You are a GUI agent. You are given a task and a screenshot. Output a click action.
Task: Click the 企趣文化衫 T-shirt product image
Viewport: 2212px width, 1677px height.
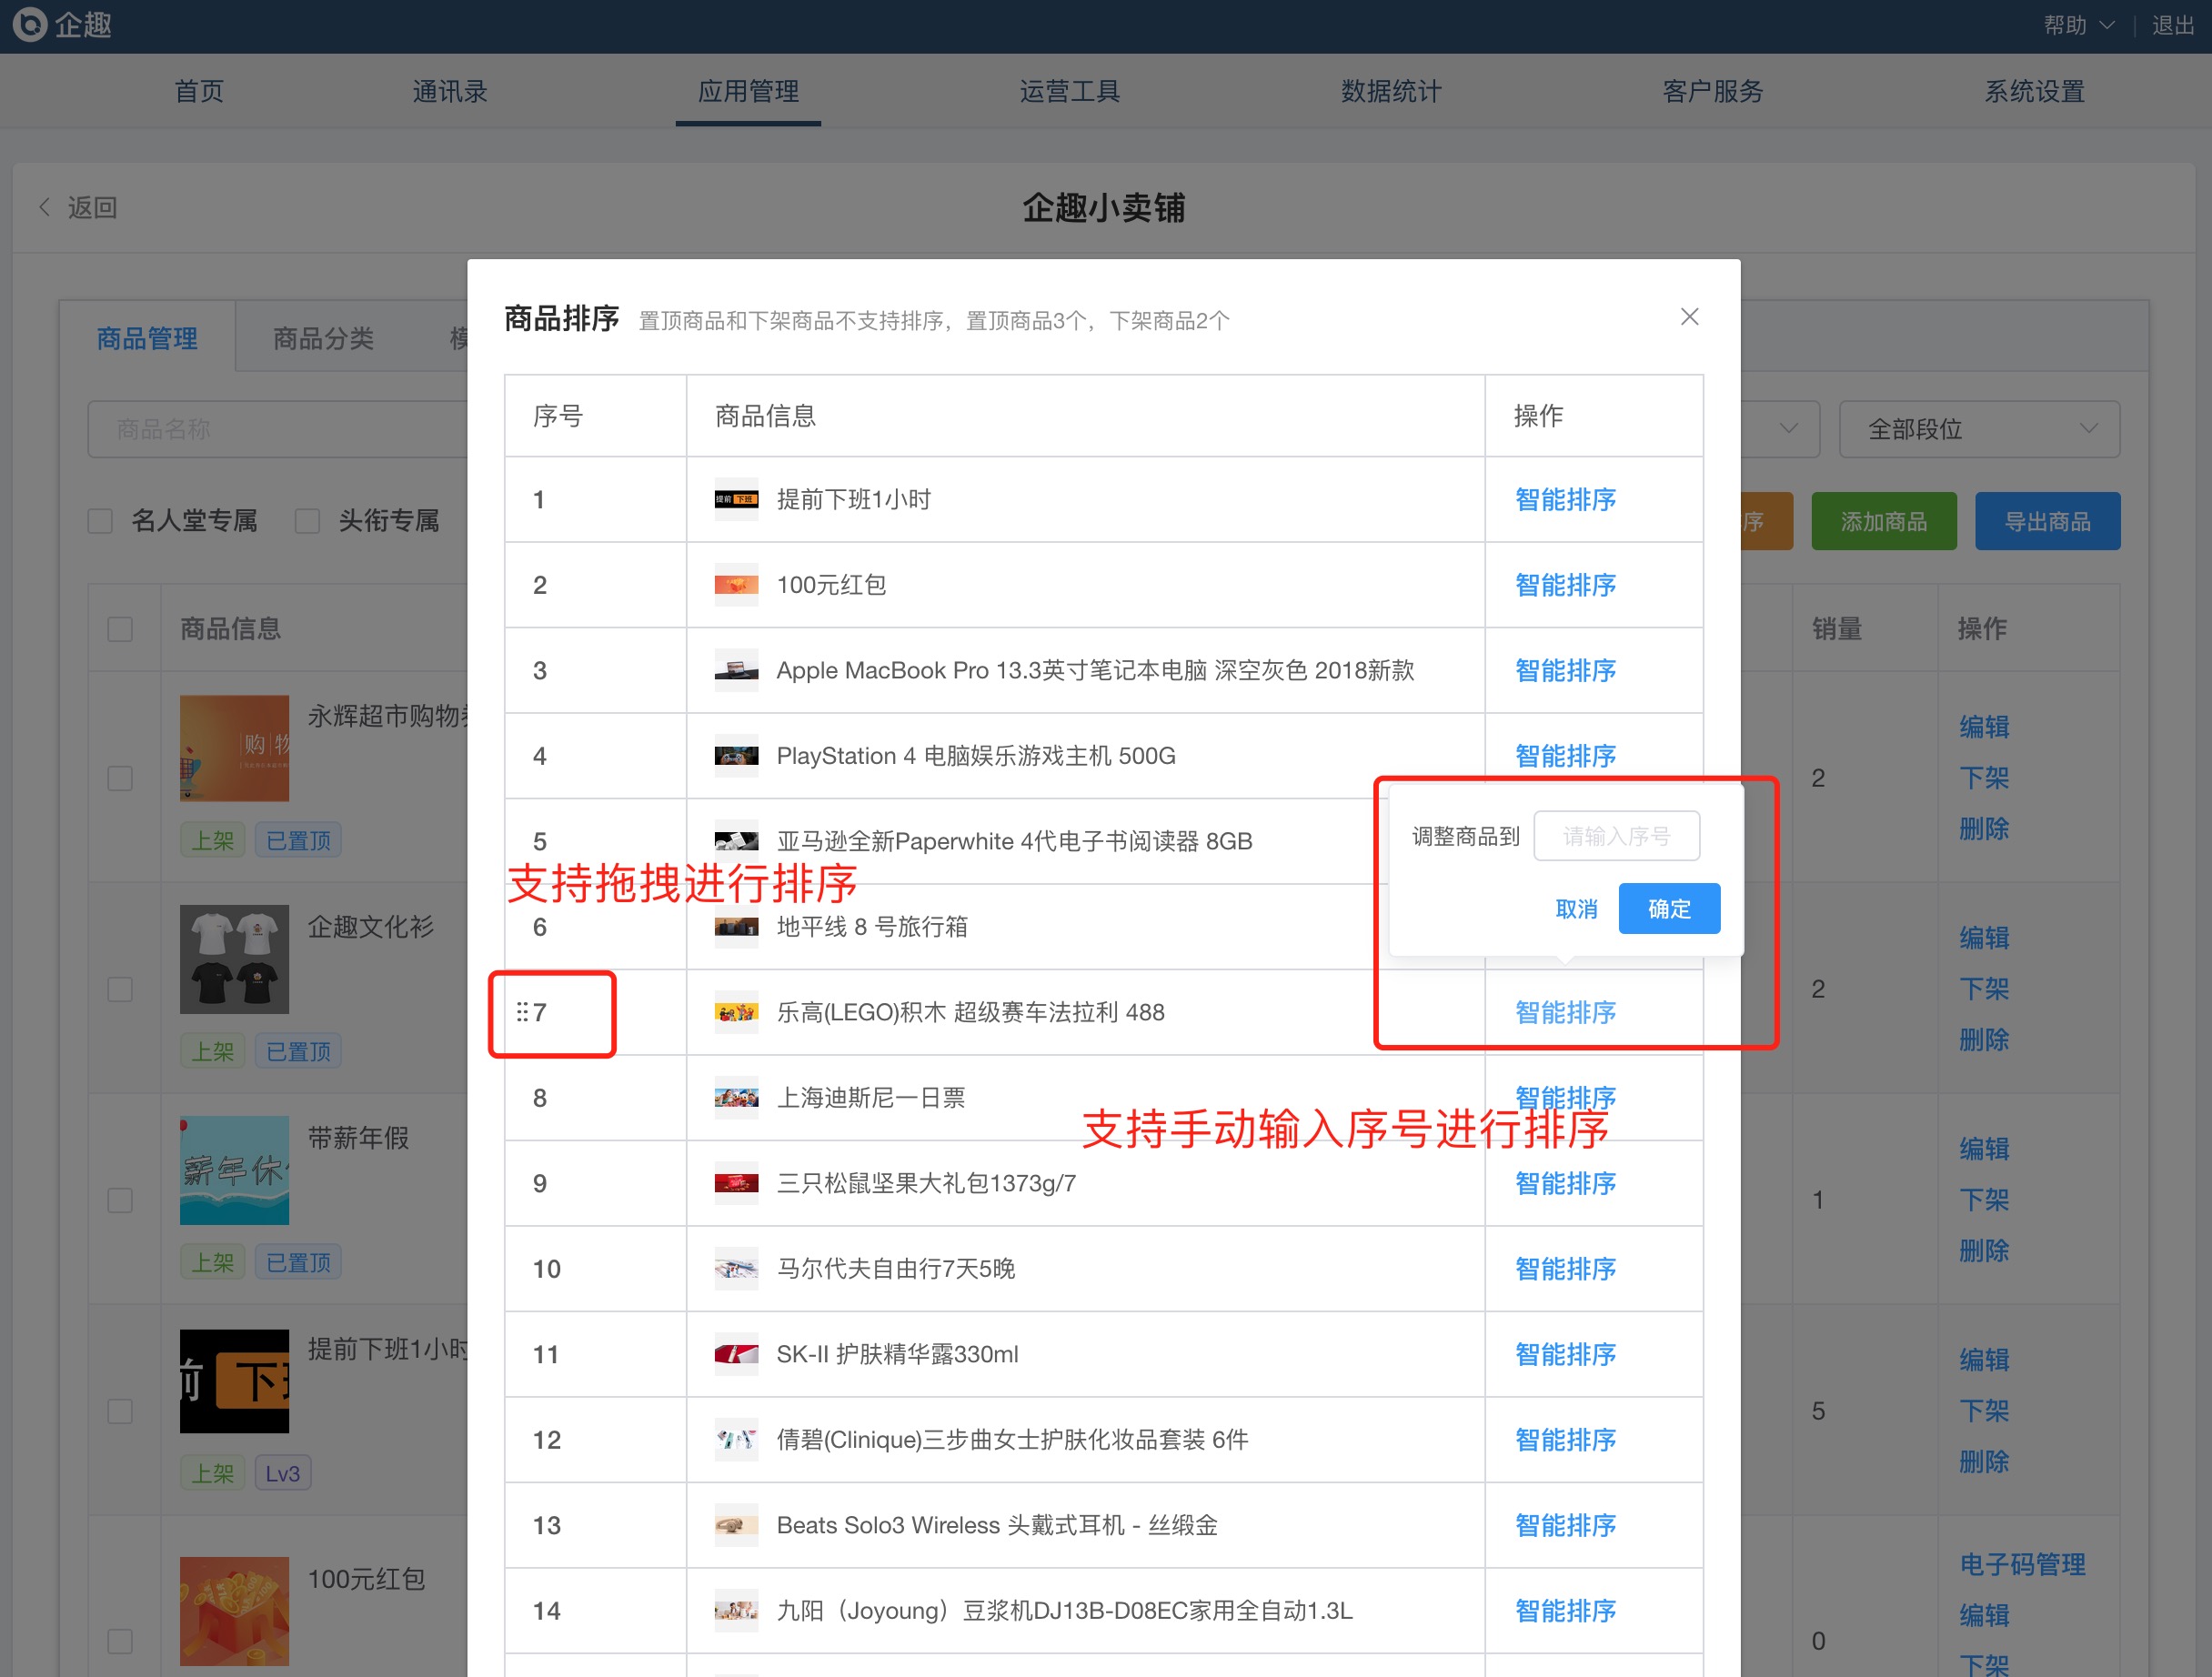pyautogui.click(x=234, y=958)
